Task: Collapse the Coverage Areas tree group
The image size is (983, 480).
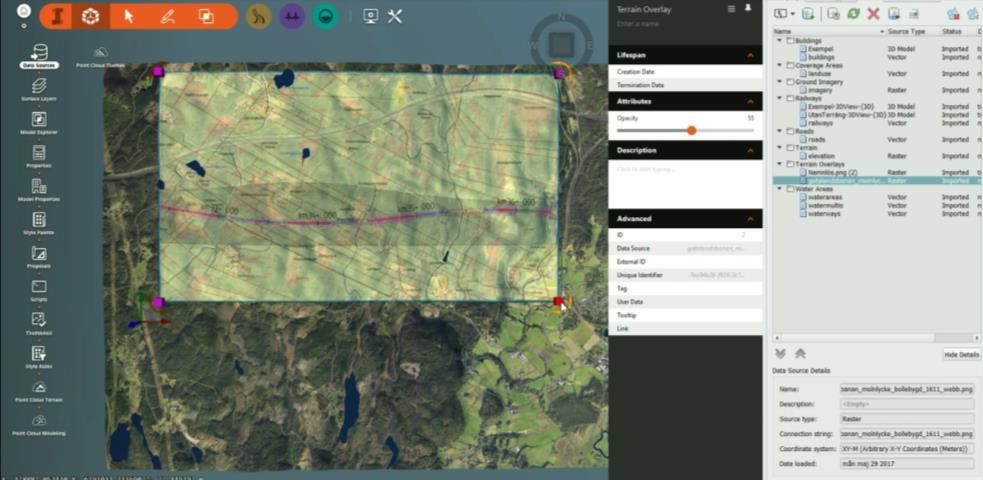Action: pyautogui.click(x=780, y=65)
